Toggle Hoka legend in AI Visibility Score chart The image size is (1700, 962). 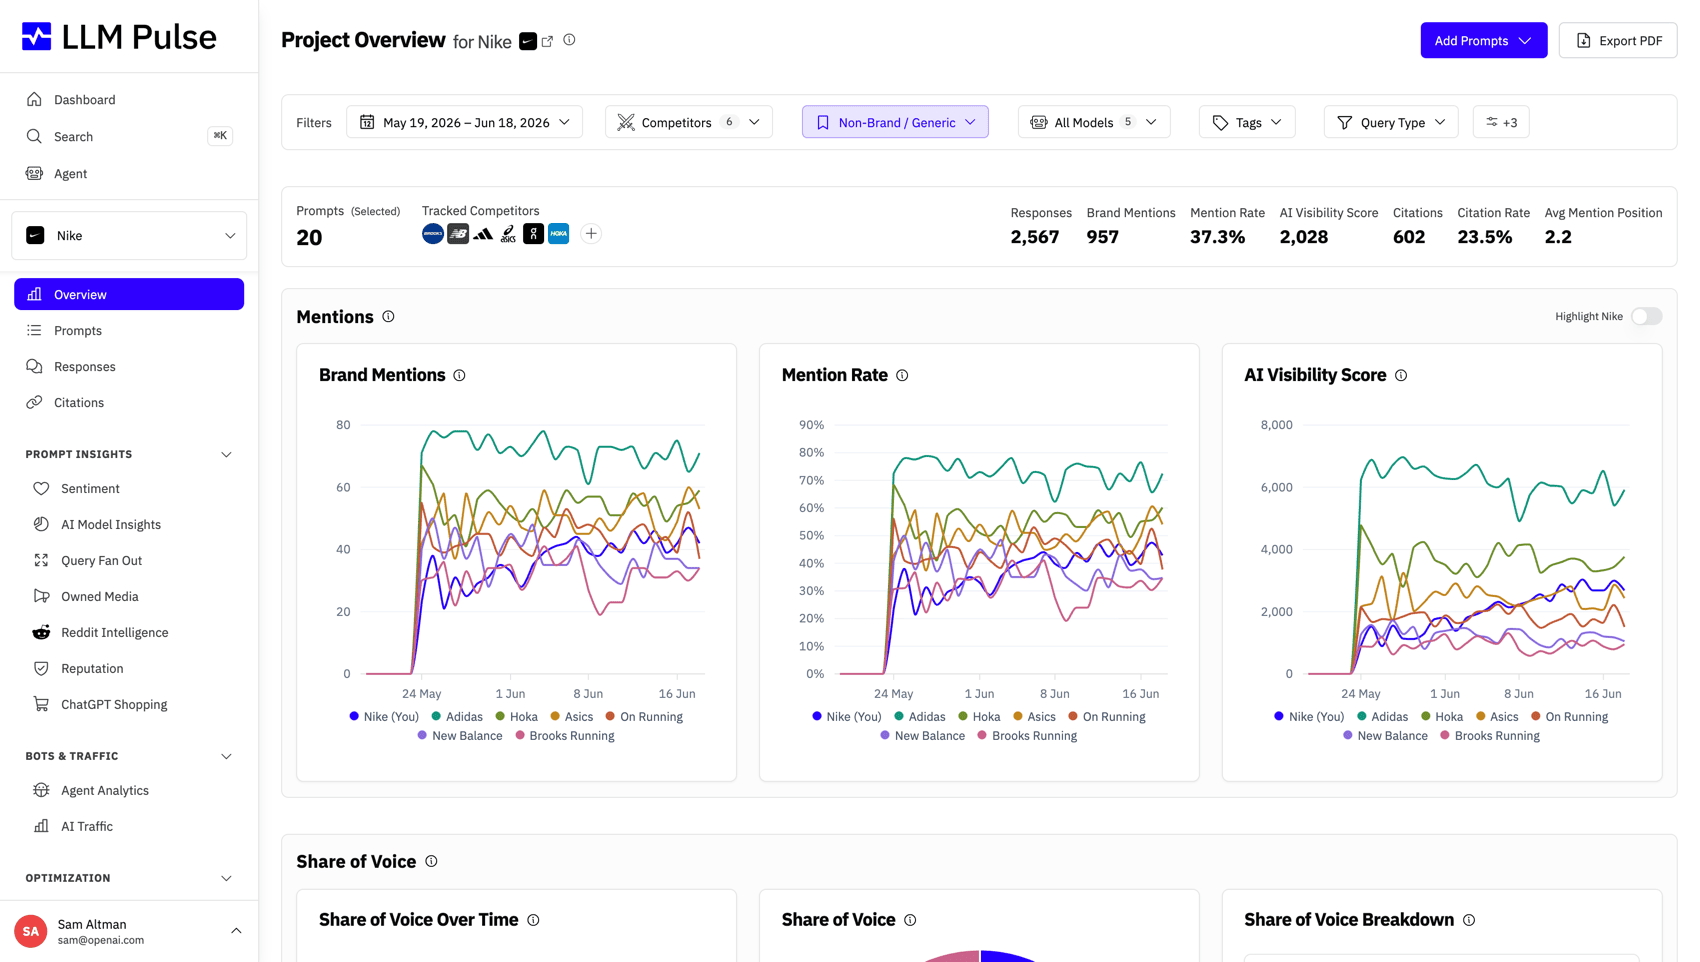pyautogui.click(x=1441, y=717)
